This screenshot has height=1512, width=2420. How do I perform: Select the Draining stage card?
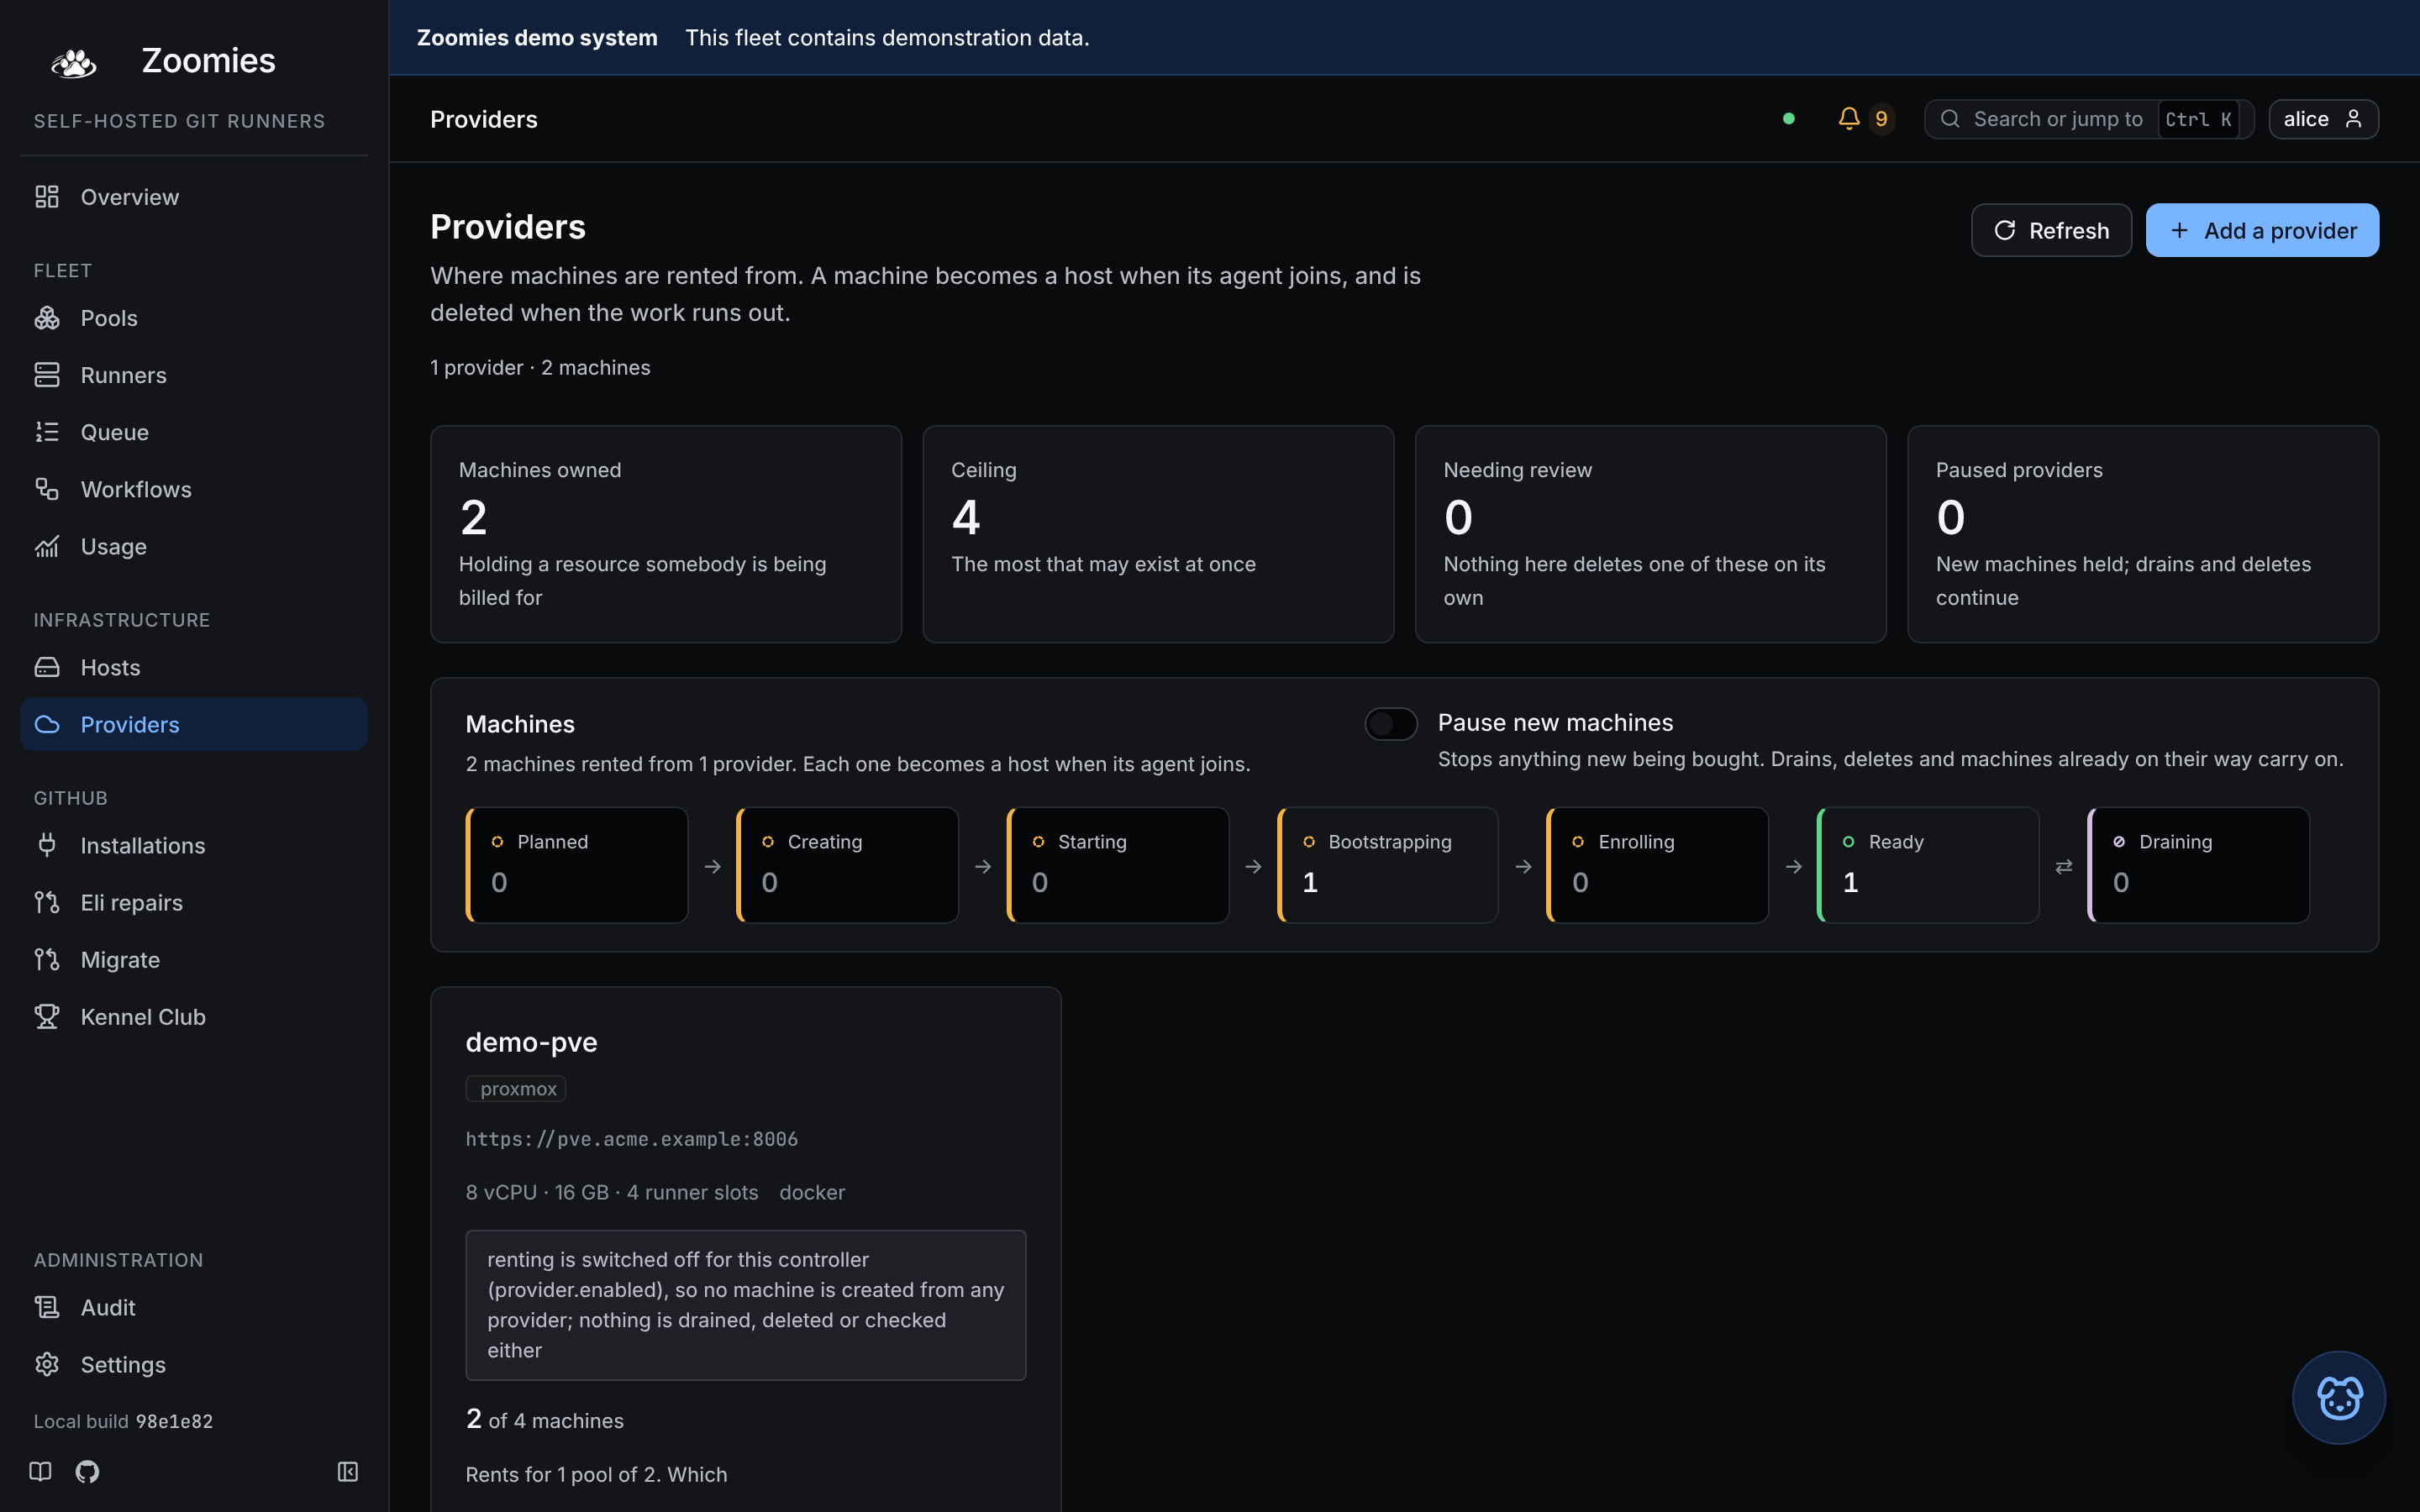click(x=2199, y=865)
